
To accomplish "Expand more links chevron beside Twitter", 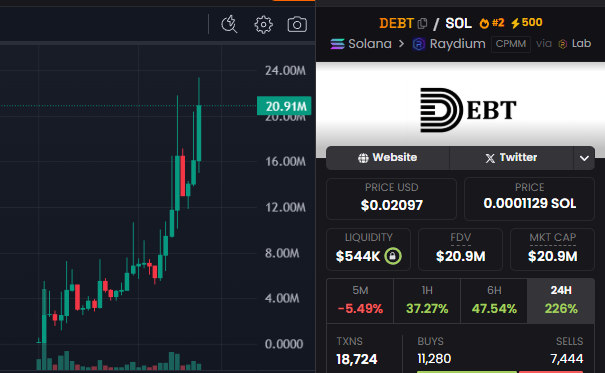I will click(x=584, y=158).
